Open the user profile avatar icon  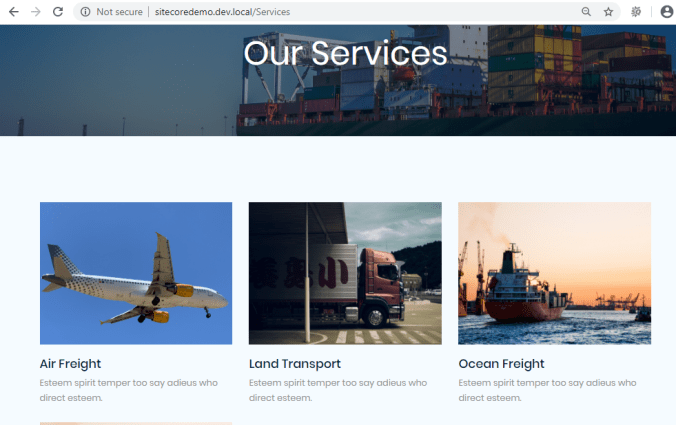tap(667, 12)
